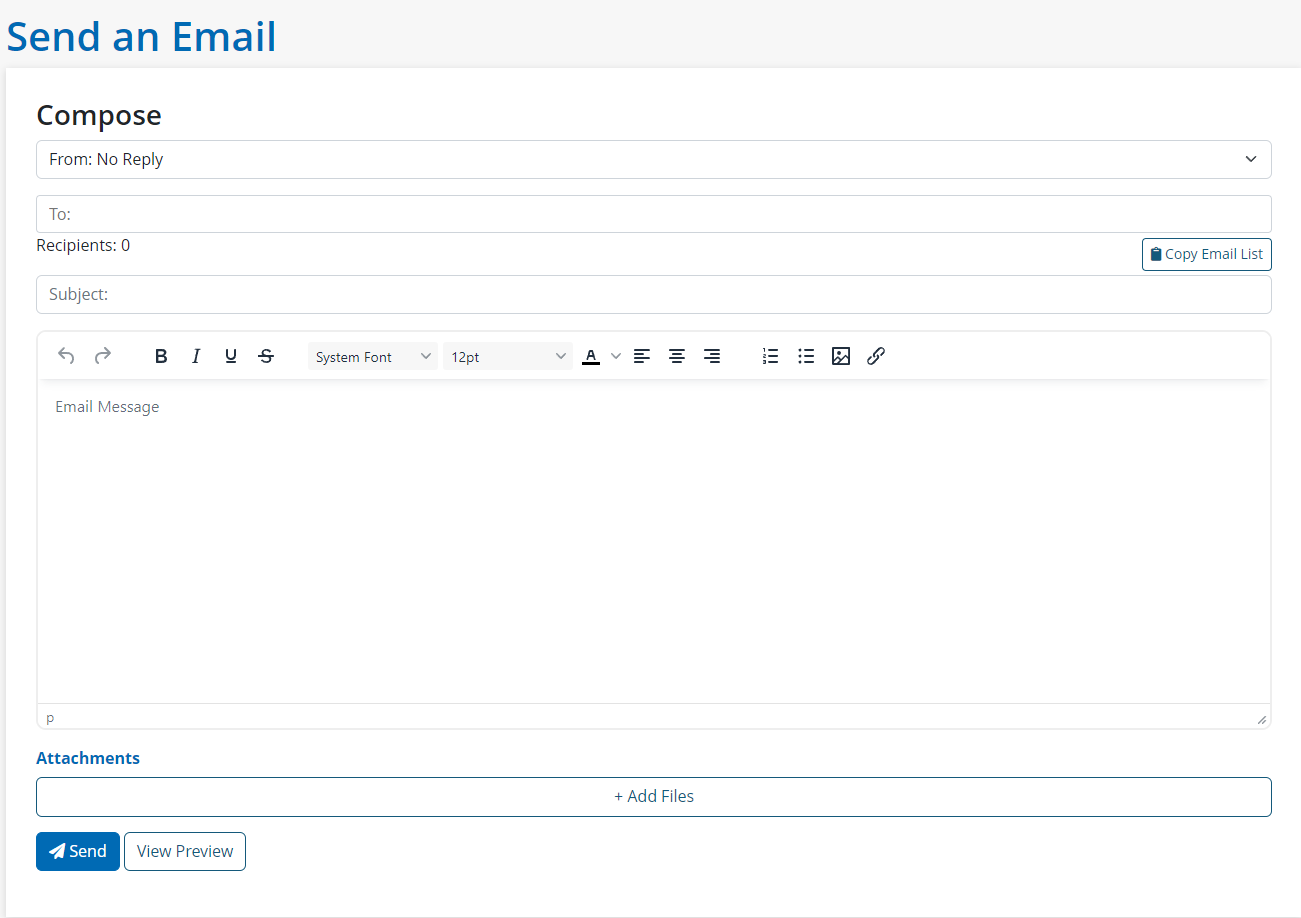
Task: Apply Strikethrough formatting
Action: tap(266, 356)
